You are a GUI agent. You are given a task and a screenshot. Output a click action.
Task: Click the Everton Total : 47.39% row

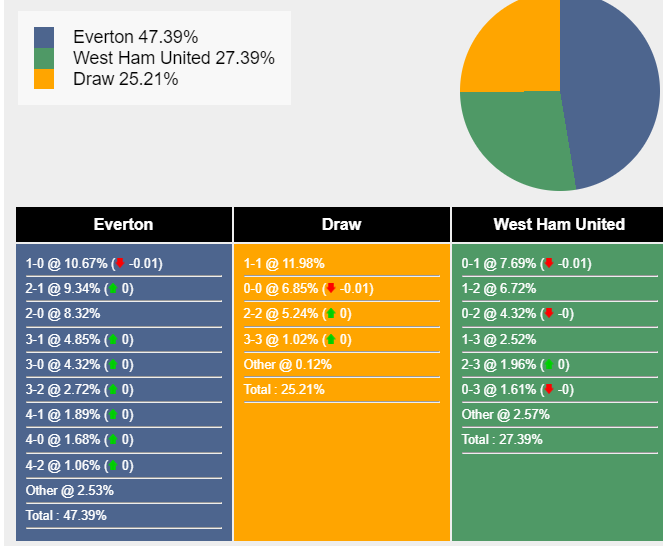(67, 516)
